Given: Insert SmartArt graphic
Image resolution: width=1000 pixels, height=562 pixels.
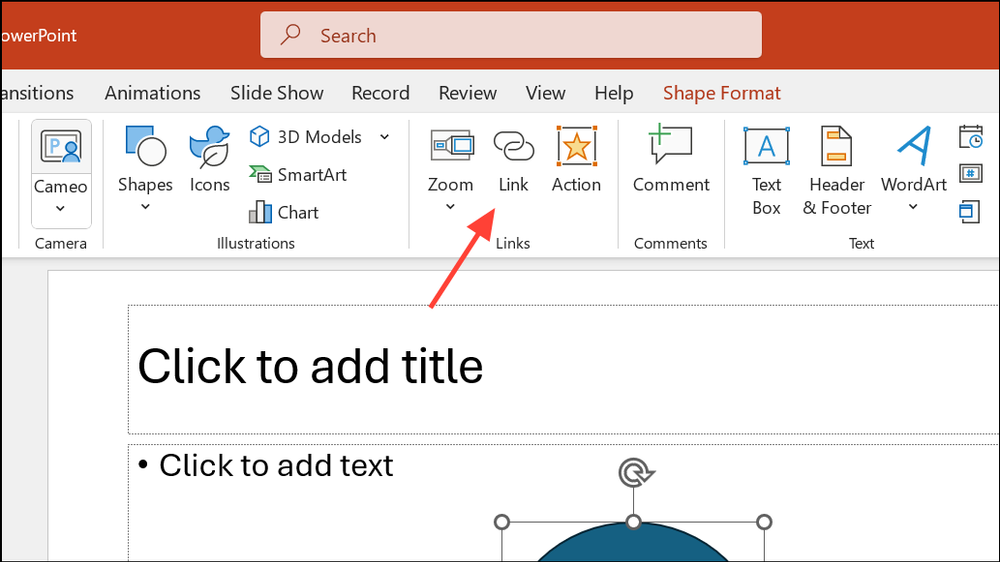Looking at the screenshot, I should [x=298, y=175].
